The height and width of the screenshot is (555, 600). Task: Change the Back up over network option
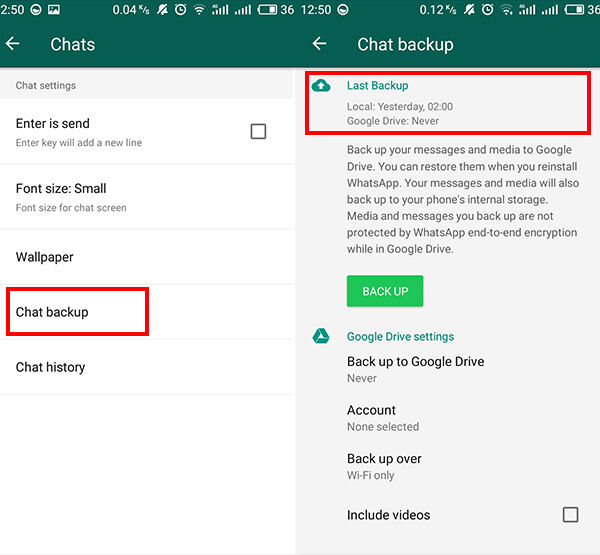(448, 466)
